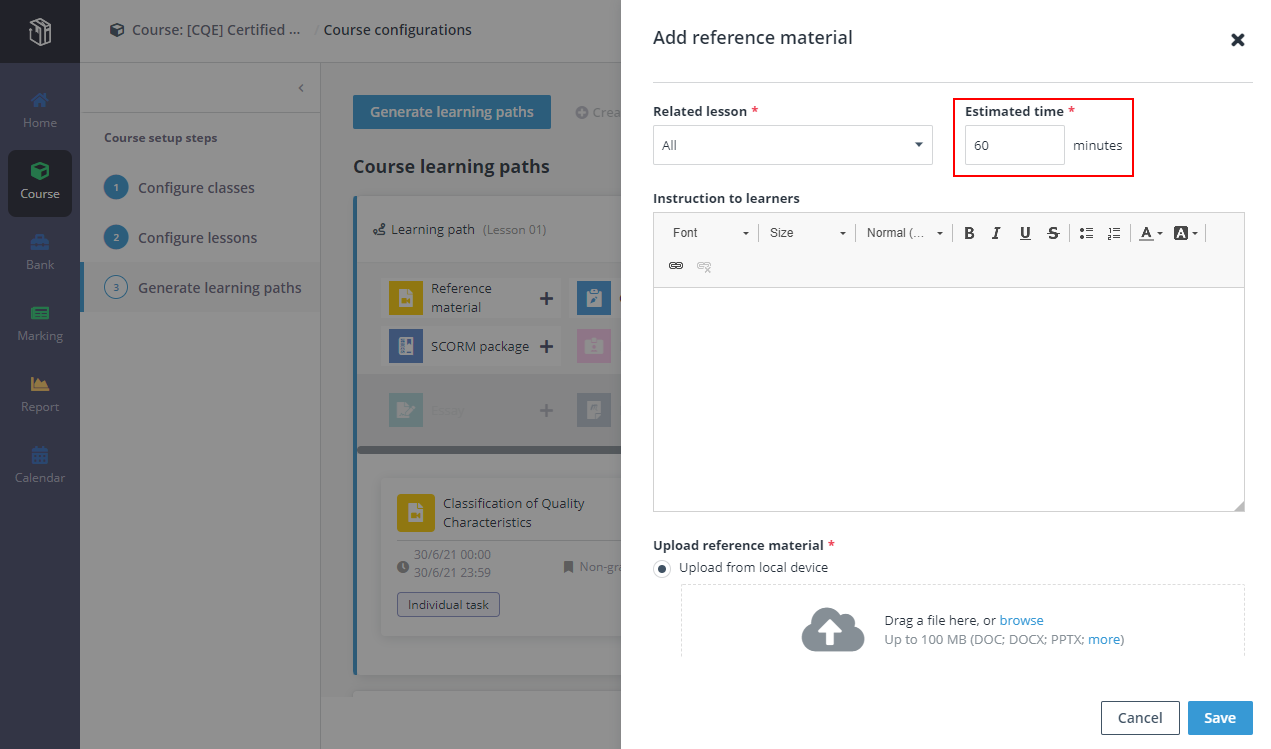Click the Course breadcrumb link
This screenshot has height=749, width=1271.
[x=205, y=30]
